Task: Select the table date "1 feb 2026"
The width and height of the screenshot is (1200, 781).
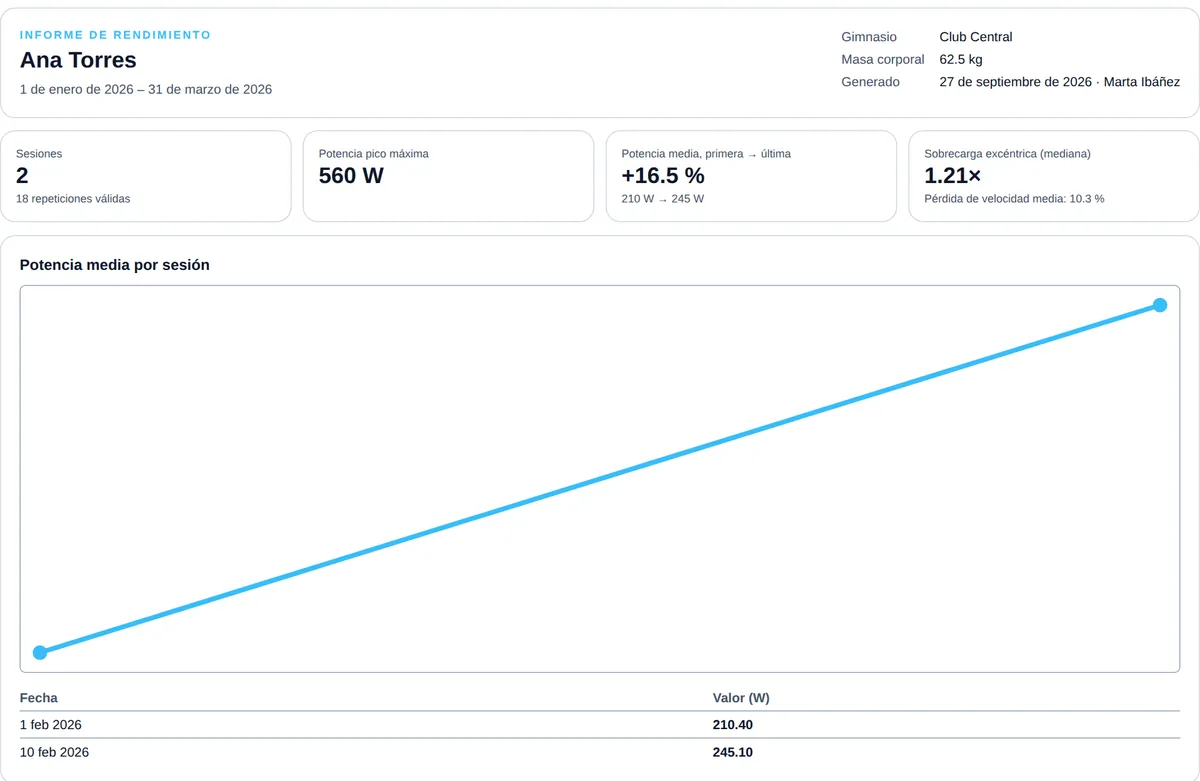Action: pyautogui.click(x=51, y=725)
